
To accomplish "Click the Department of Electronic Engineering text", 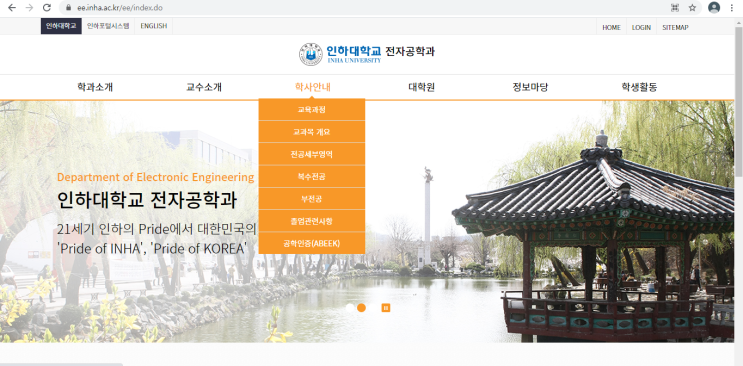I will [155, 177].
